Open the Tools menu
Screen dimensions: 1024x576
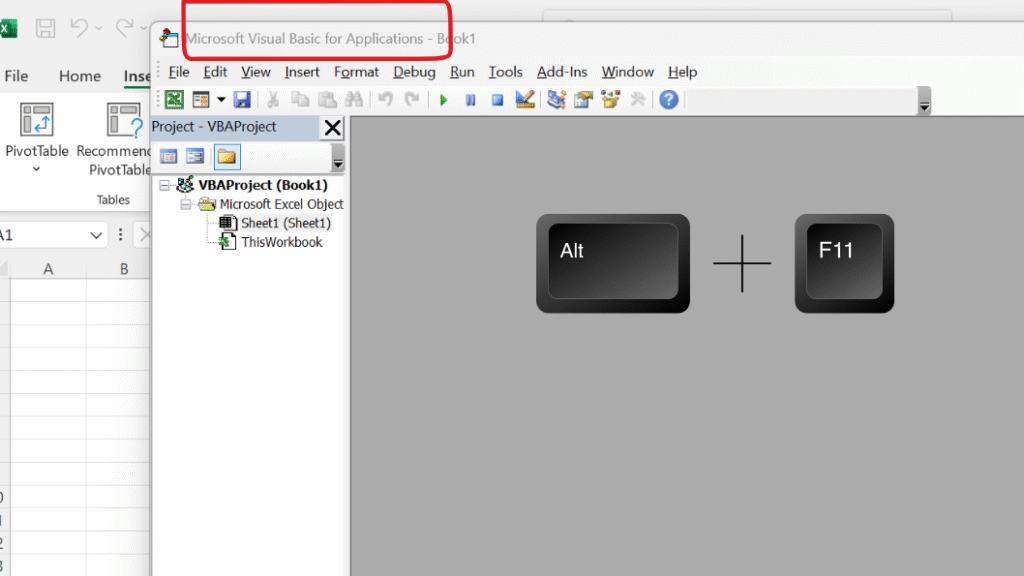coord(505,72)
